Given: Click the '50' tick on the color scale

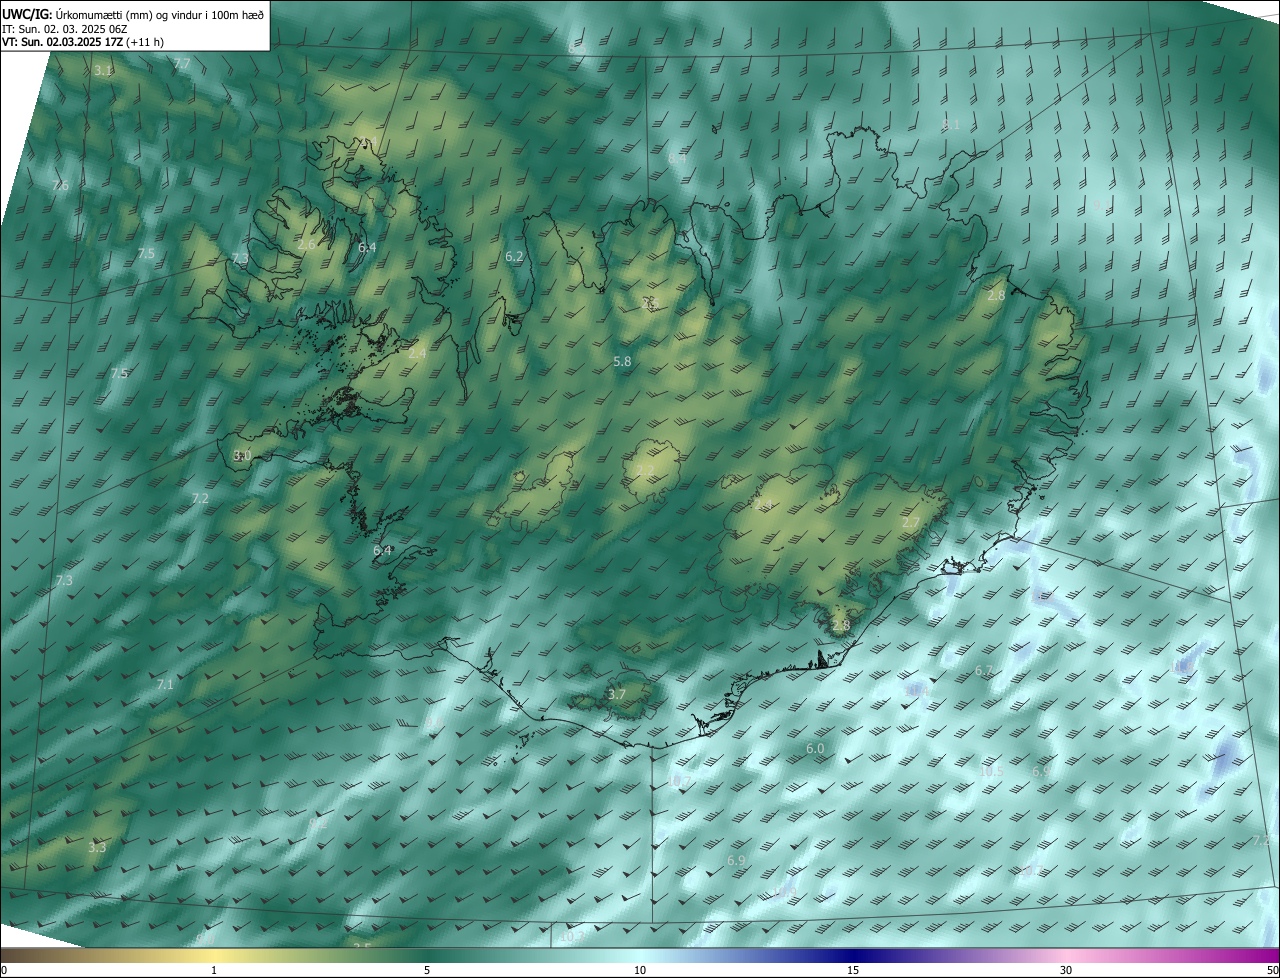Looking at the screenshot, I should coord(1271,971).
